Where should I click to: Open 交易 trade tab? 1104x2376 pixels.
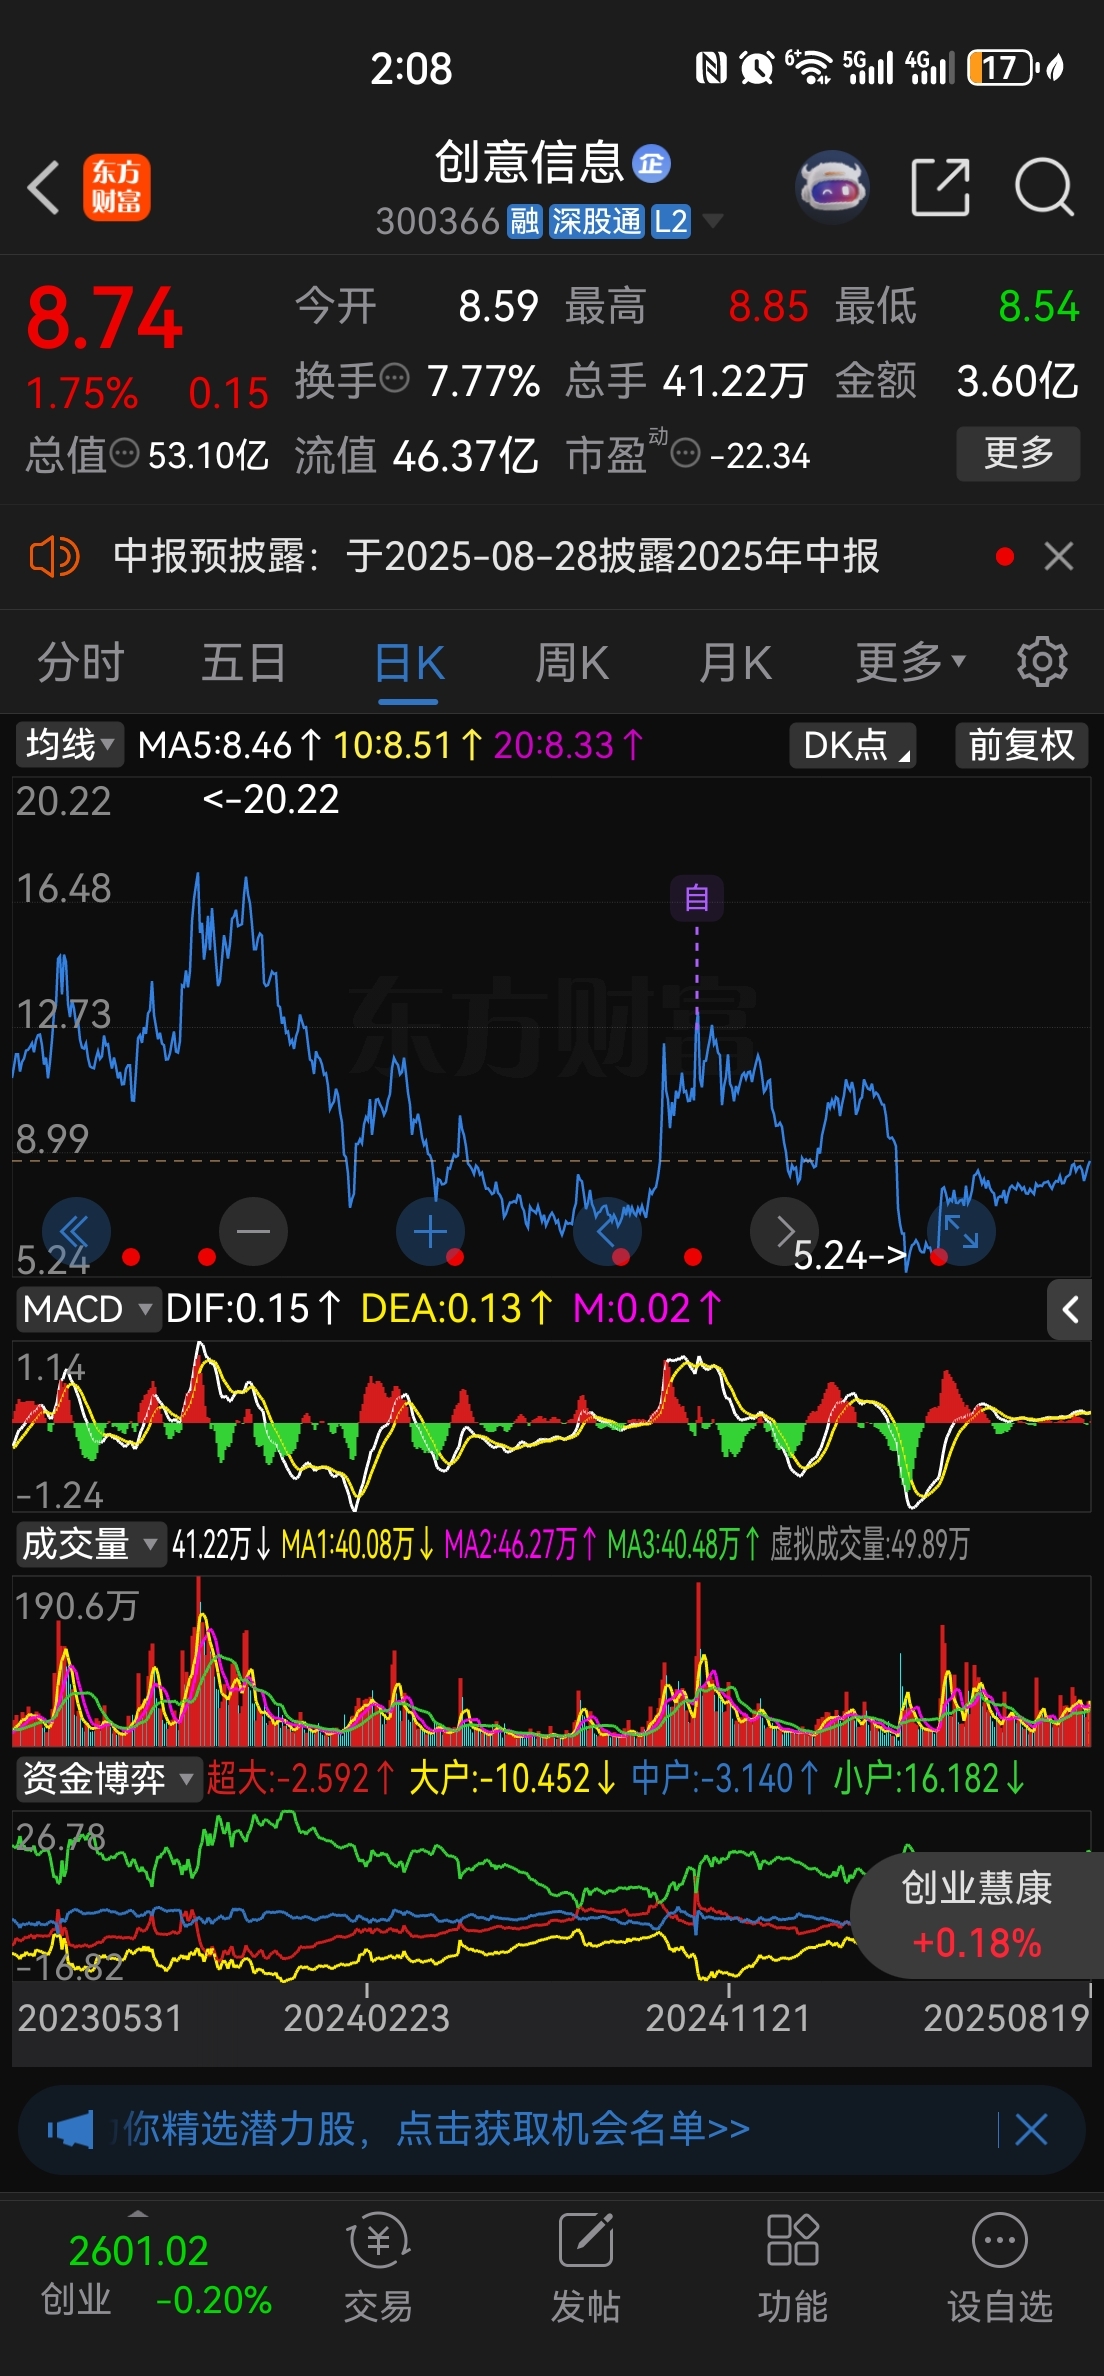coord(379,2268)
